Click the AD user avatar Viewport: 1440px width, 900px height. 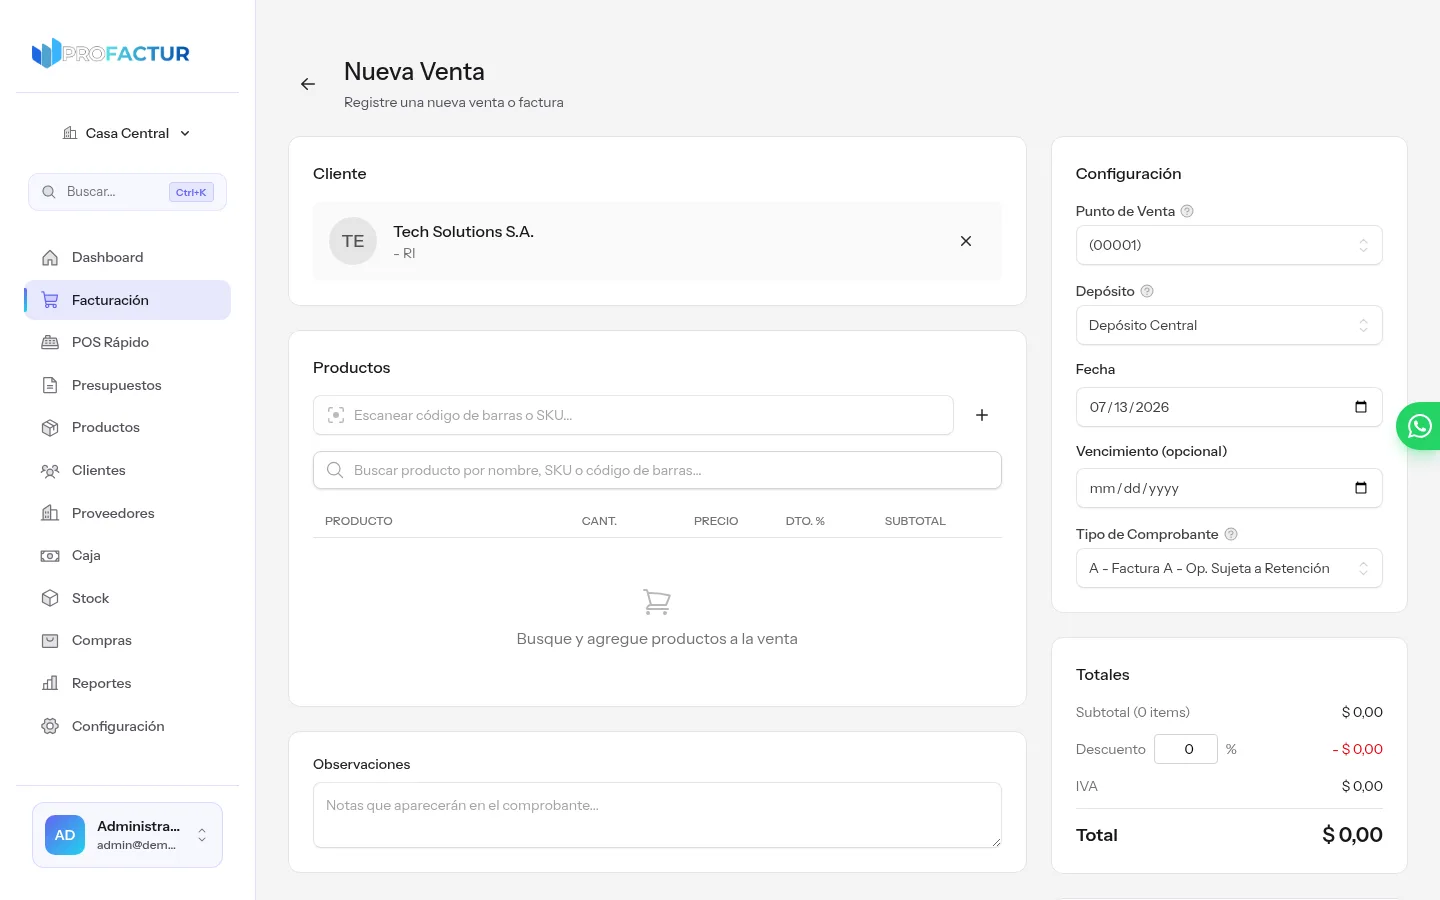[x=65, y=835]
